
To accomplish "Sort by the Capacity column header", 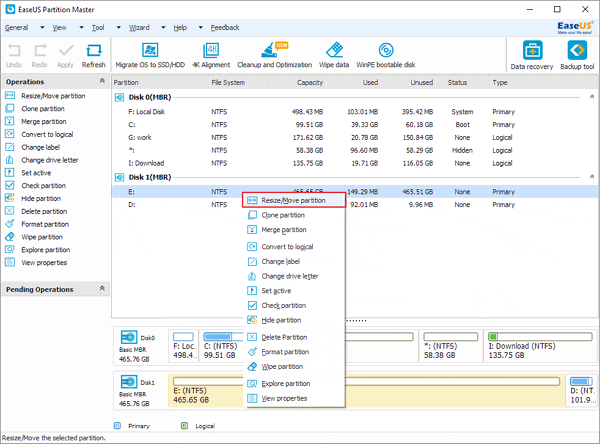I will (x=298, y=82).
